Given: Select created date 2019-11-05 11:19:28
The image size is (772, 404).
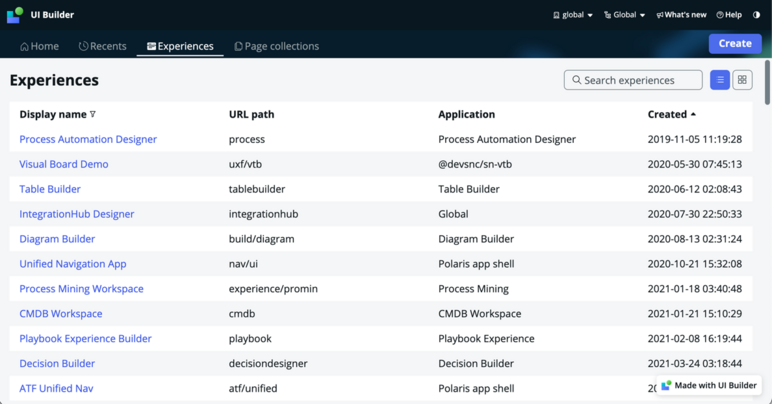Looking at the screenshot, I should [x=695, y=139].
